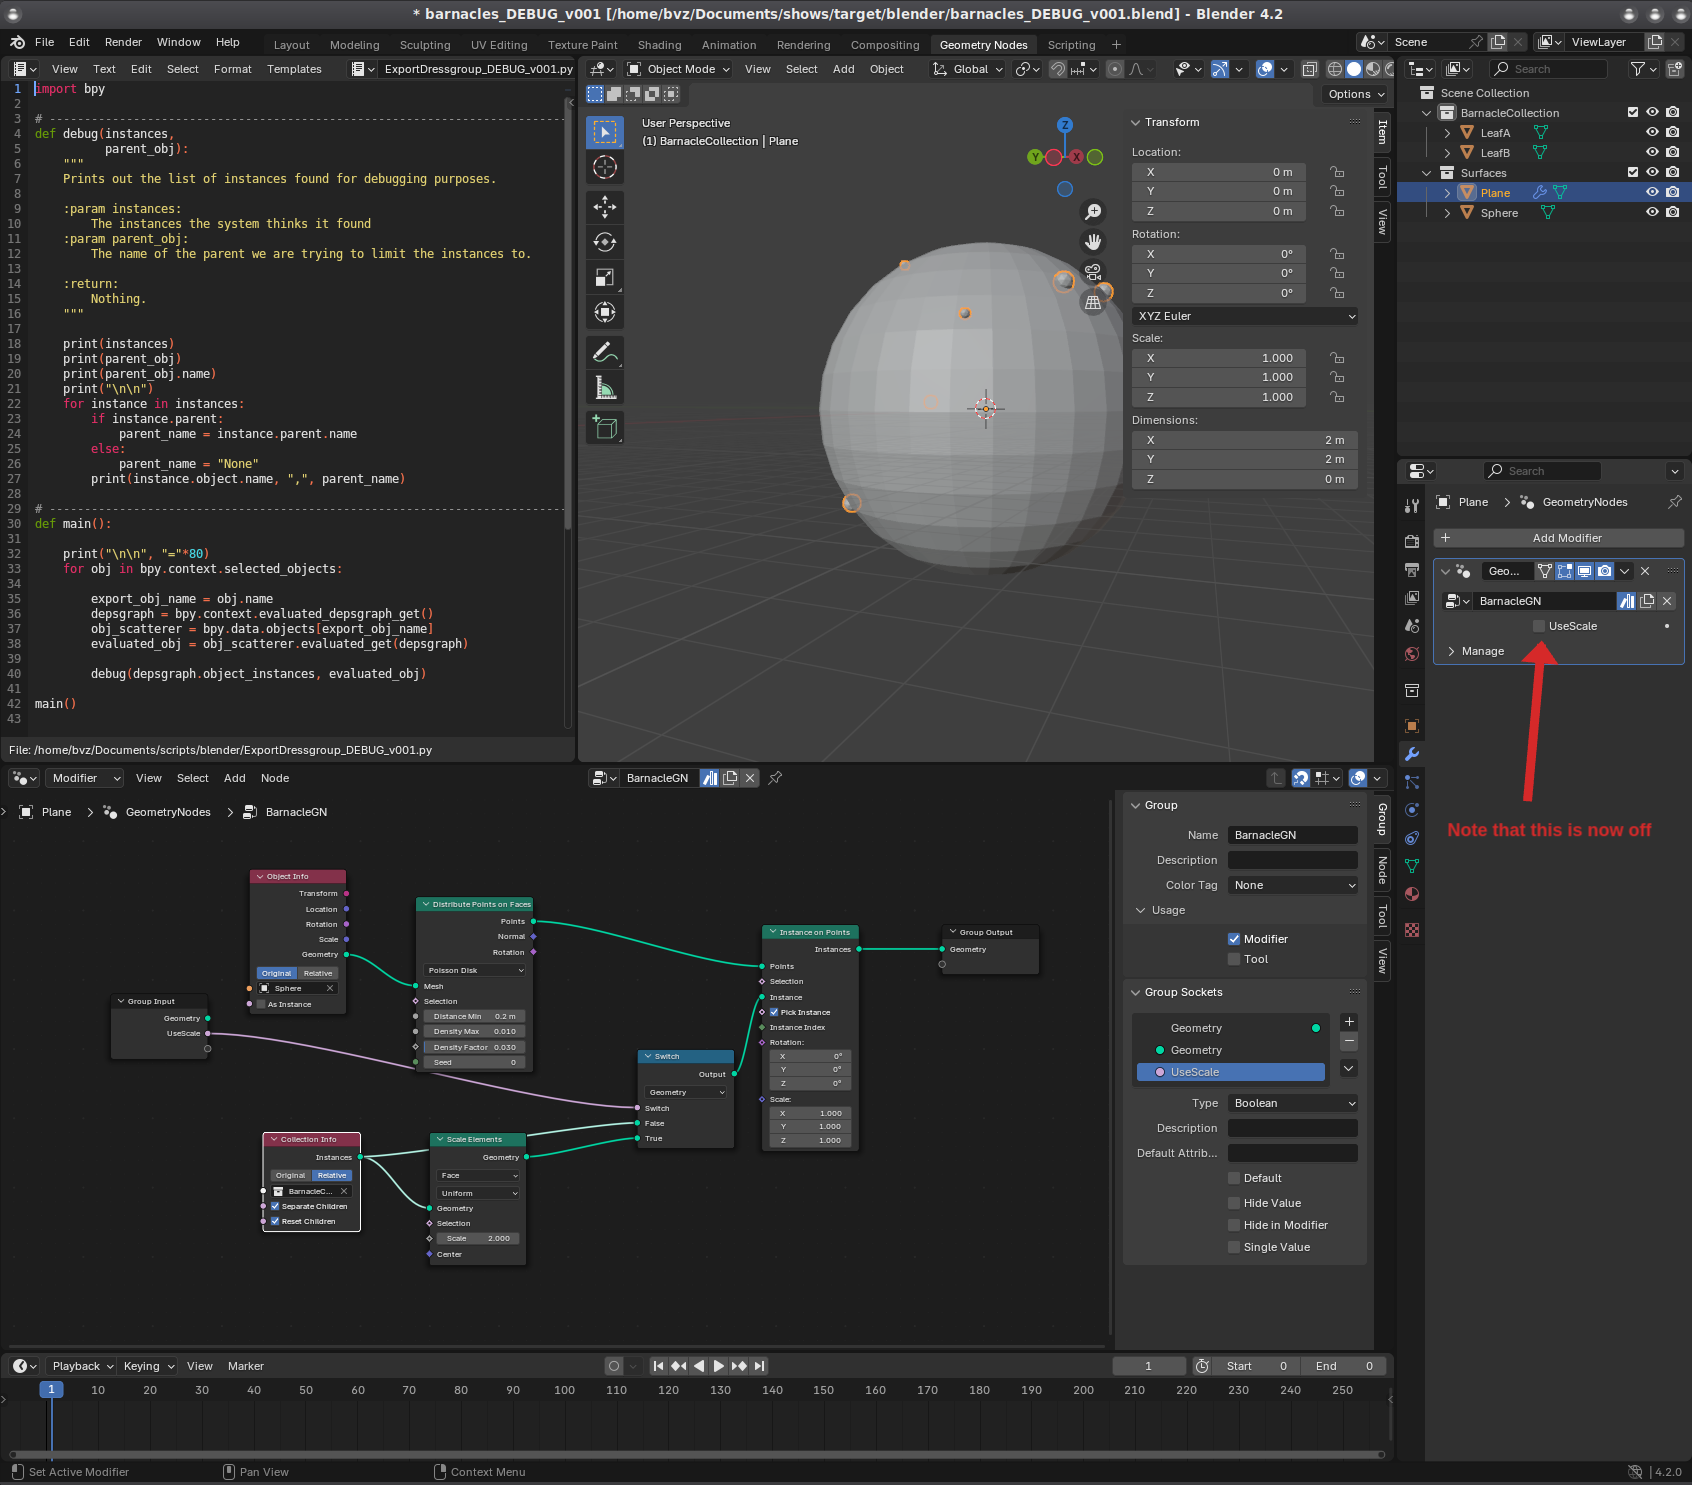Open socket Type Boolean dropdown
This screenshot has width=1692, height=1485.
click(x=1293, y=1103)
